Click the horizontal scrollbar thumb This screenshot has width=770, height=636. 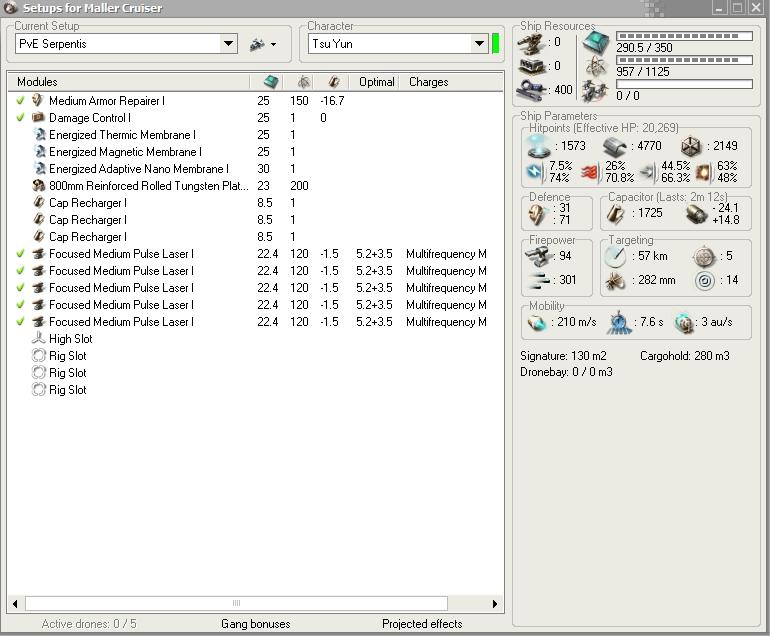point(236,604)
